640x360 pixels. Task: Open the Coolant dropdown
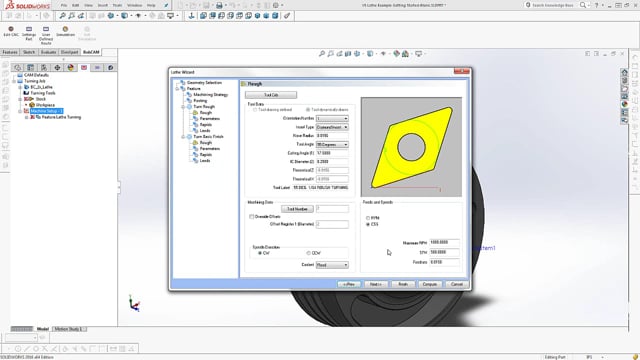(332, 265)
